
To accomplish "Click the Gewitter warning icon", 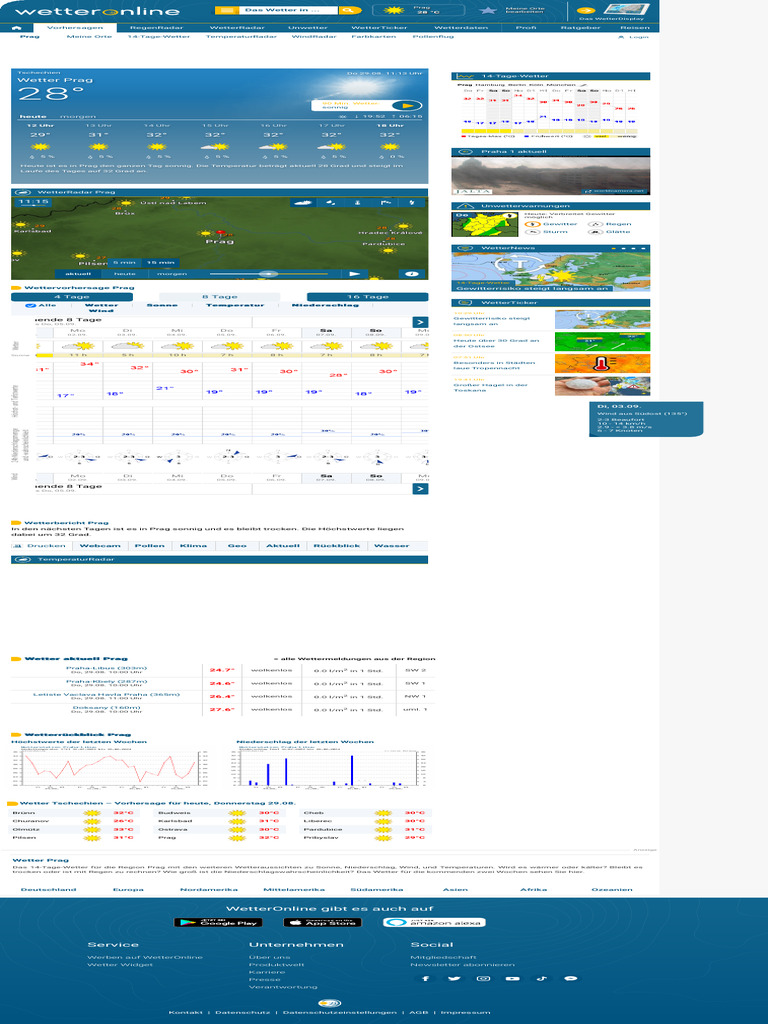I will coord(532,224).
